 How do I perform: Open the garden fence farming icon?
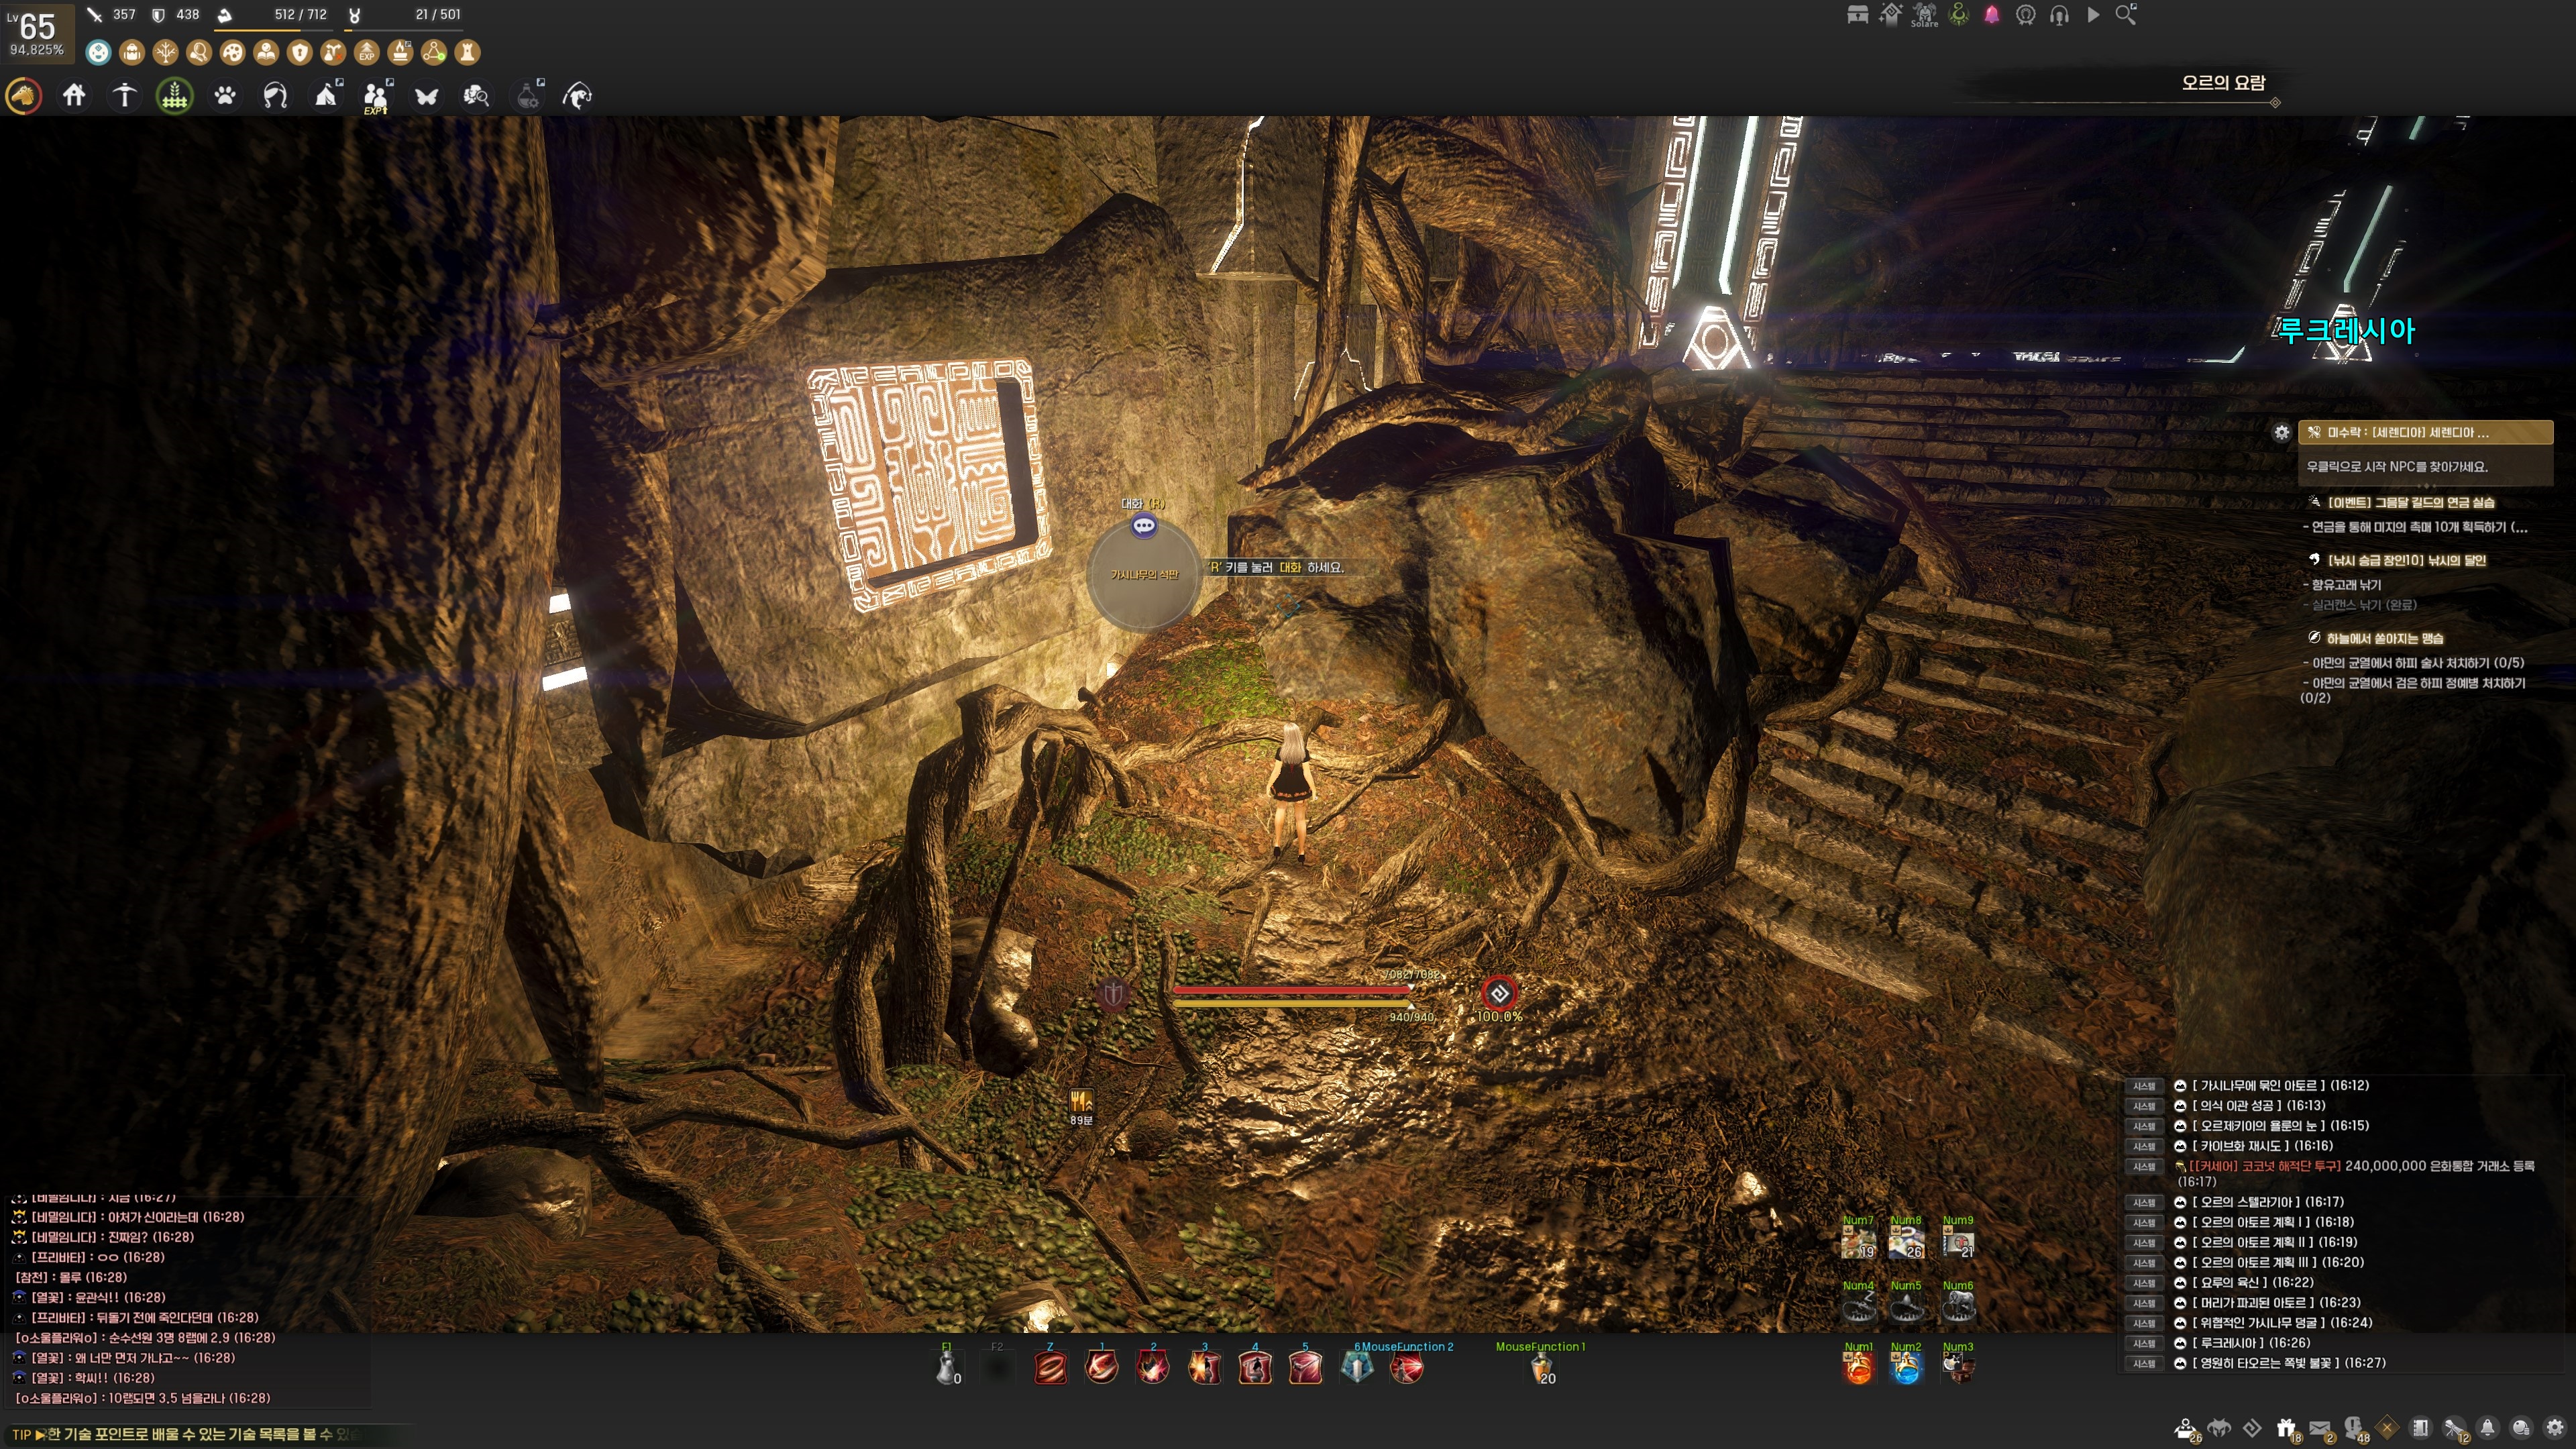(x=175, y=96)
